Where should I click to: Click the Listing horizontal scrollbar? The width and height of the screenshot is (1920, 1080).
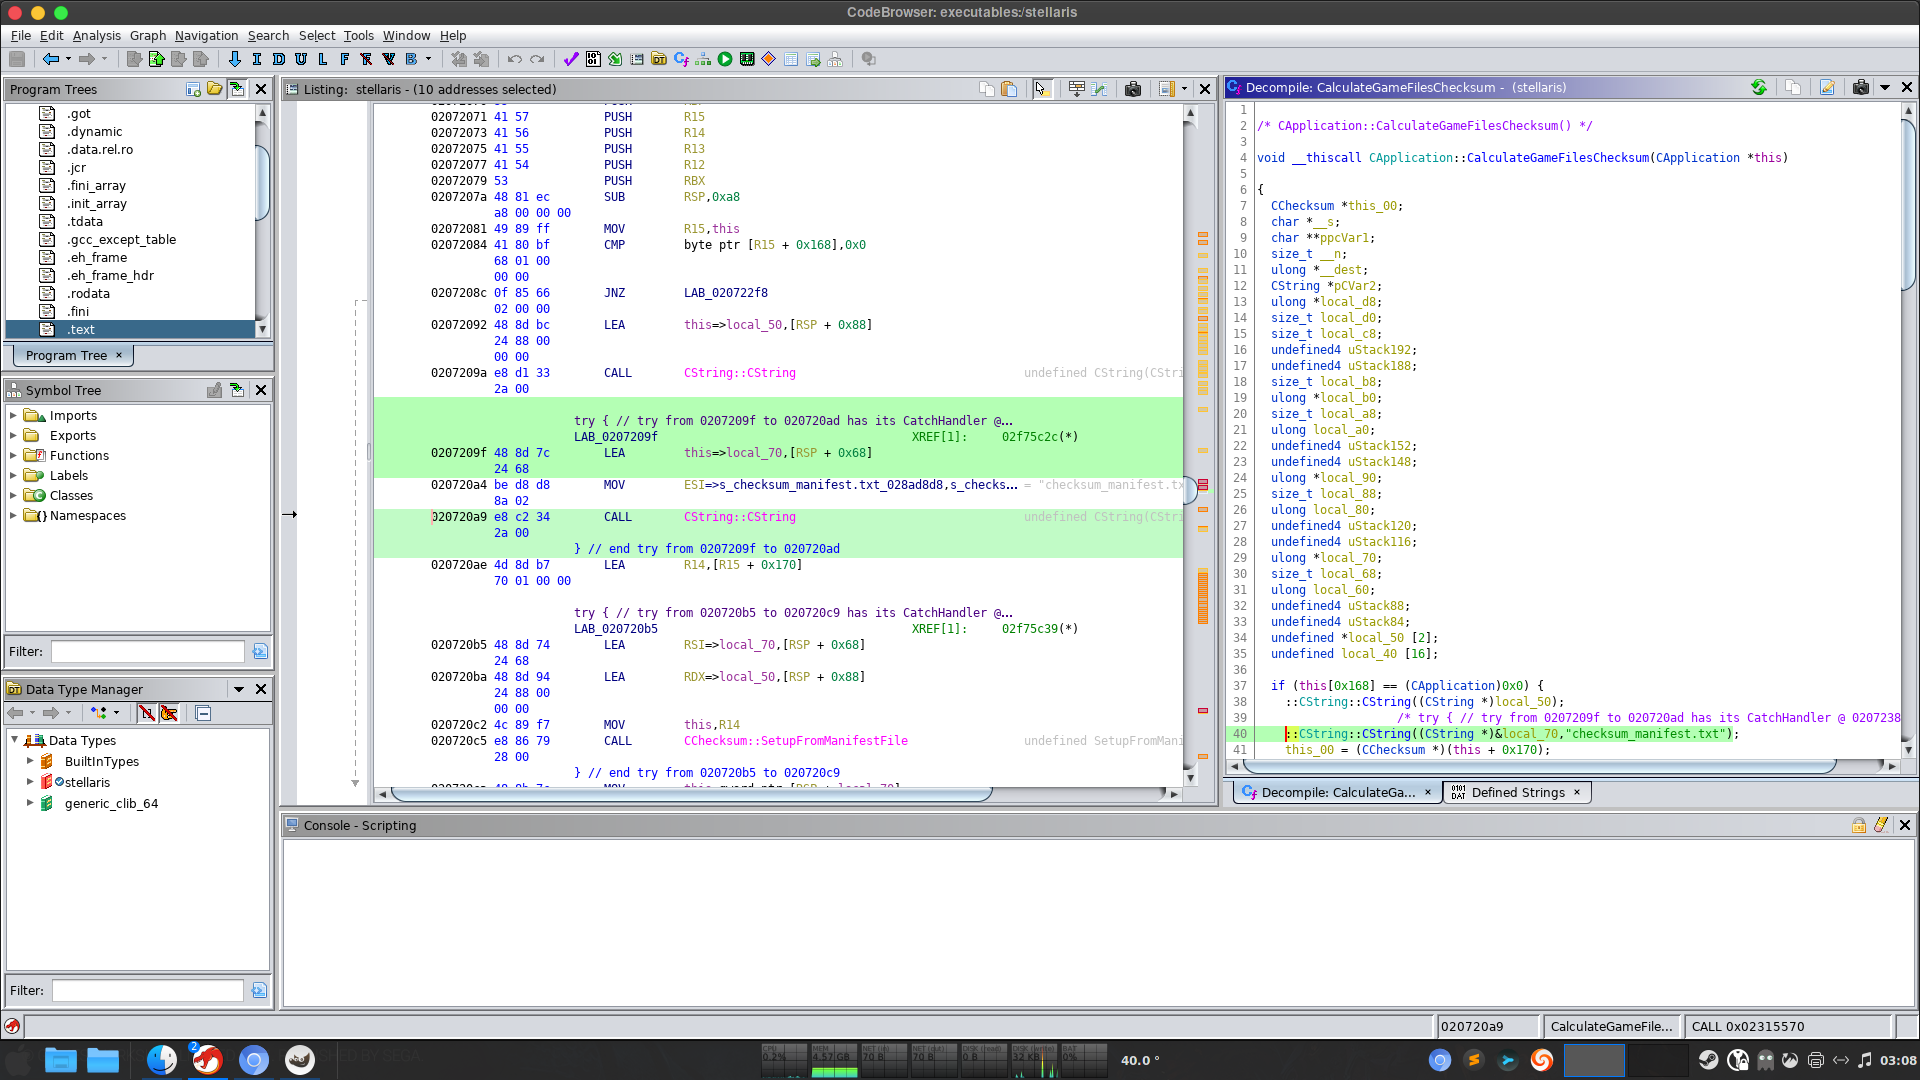[x=690, y=794]
